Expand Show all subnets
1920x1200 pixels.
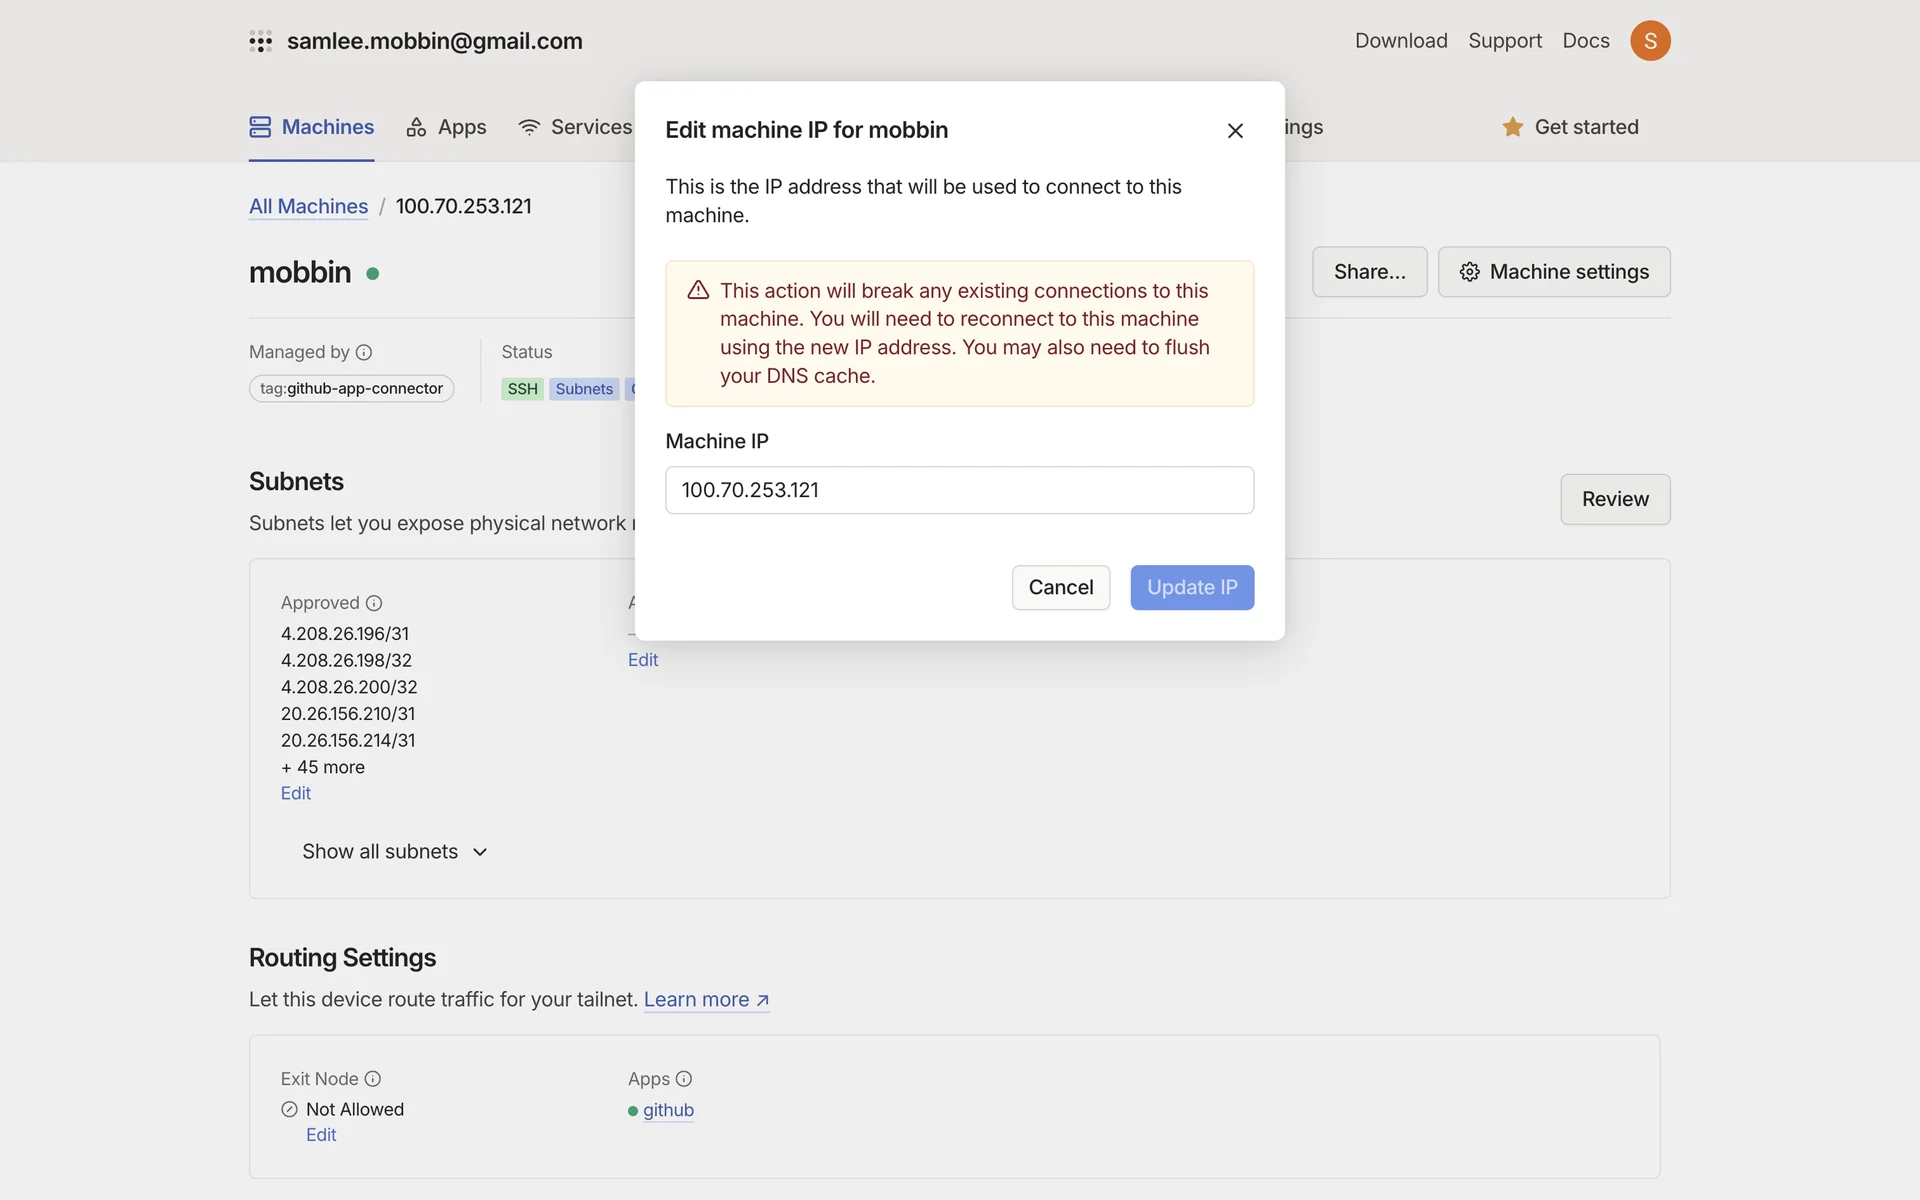(394, 852)
